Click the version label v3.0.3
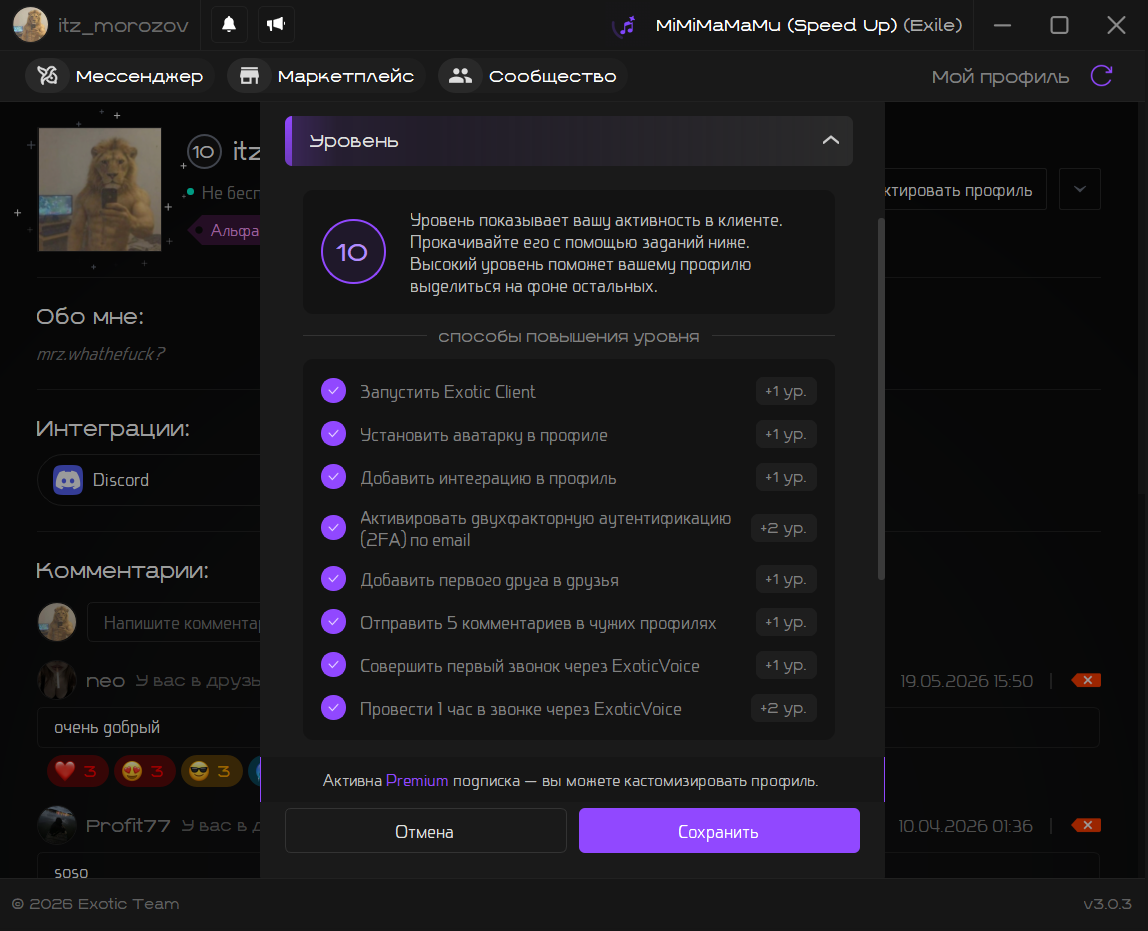The image size is (1148, 931). (x=1107, y=905)
